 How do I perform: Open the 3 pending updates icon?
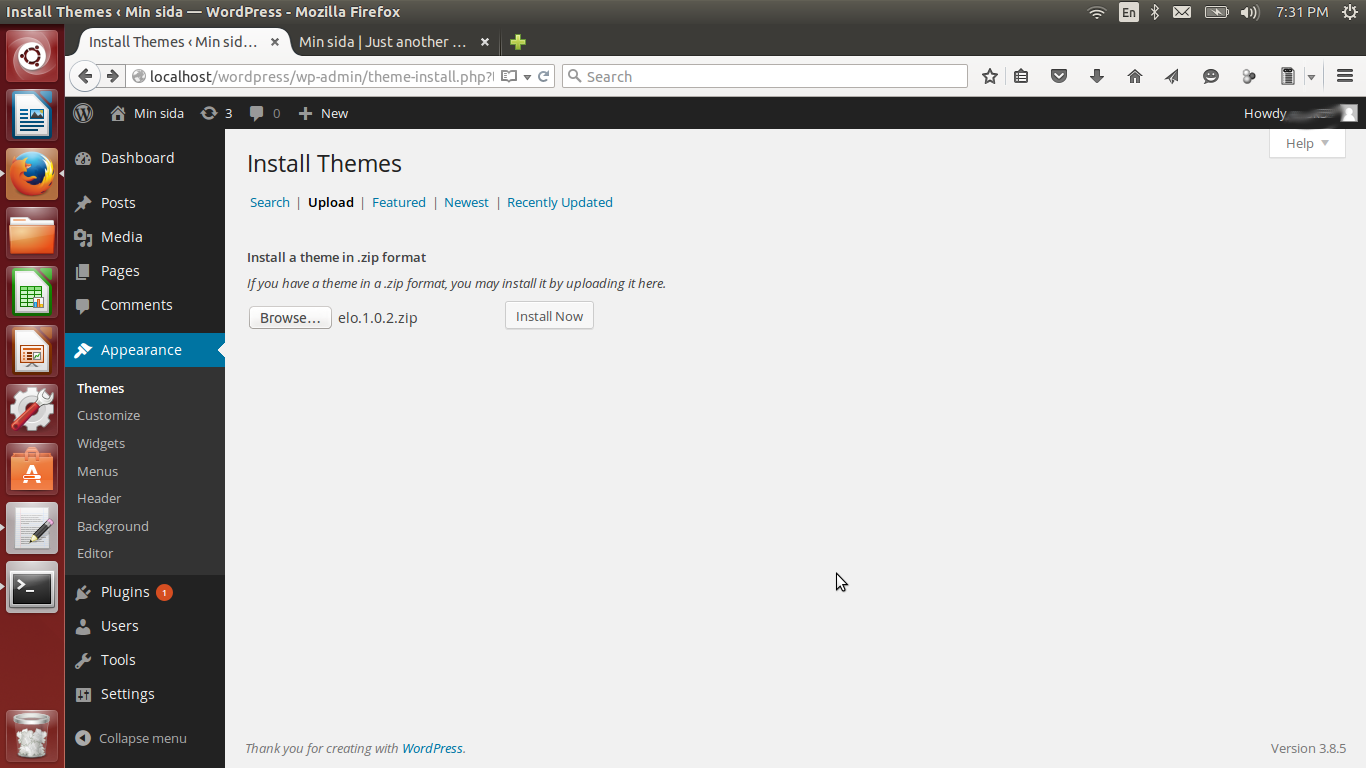click(x=216, y=113)
